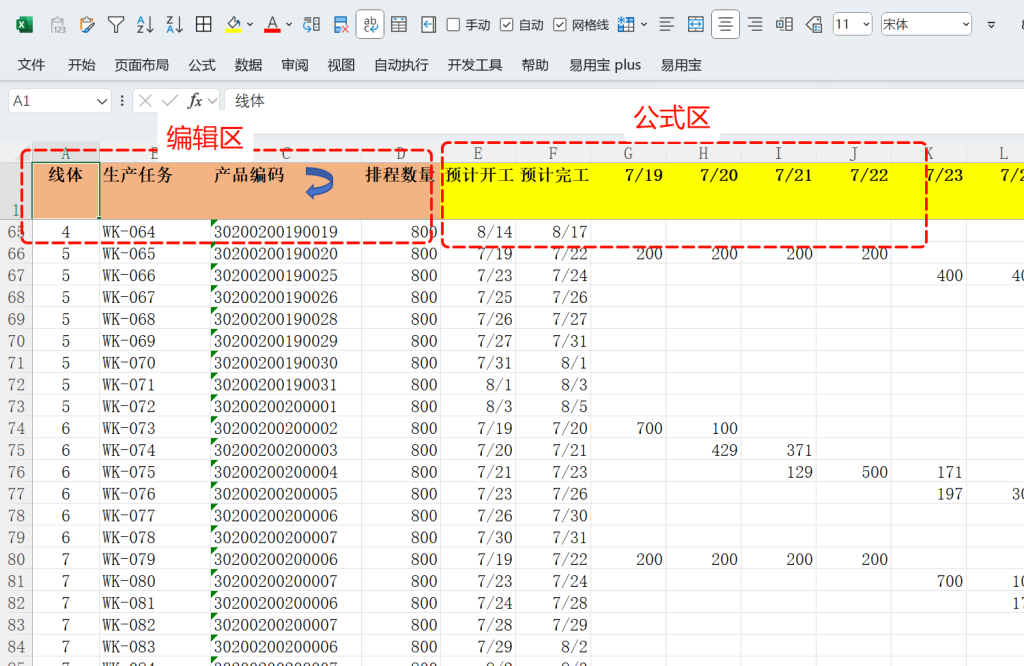The width and height of the screenshot is (1024, 666).
Task: Select column G header
Action: coord(628,153)
